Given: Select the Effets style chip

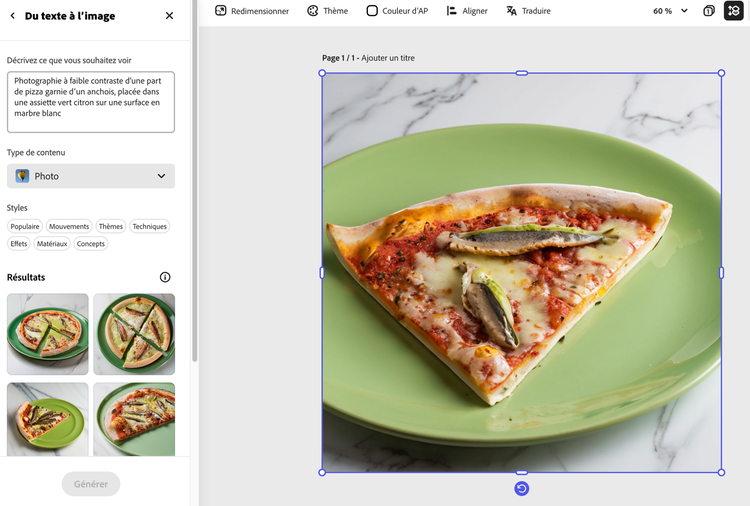Looking at the screenshot, I should coord(19,243).
